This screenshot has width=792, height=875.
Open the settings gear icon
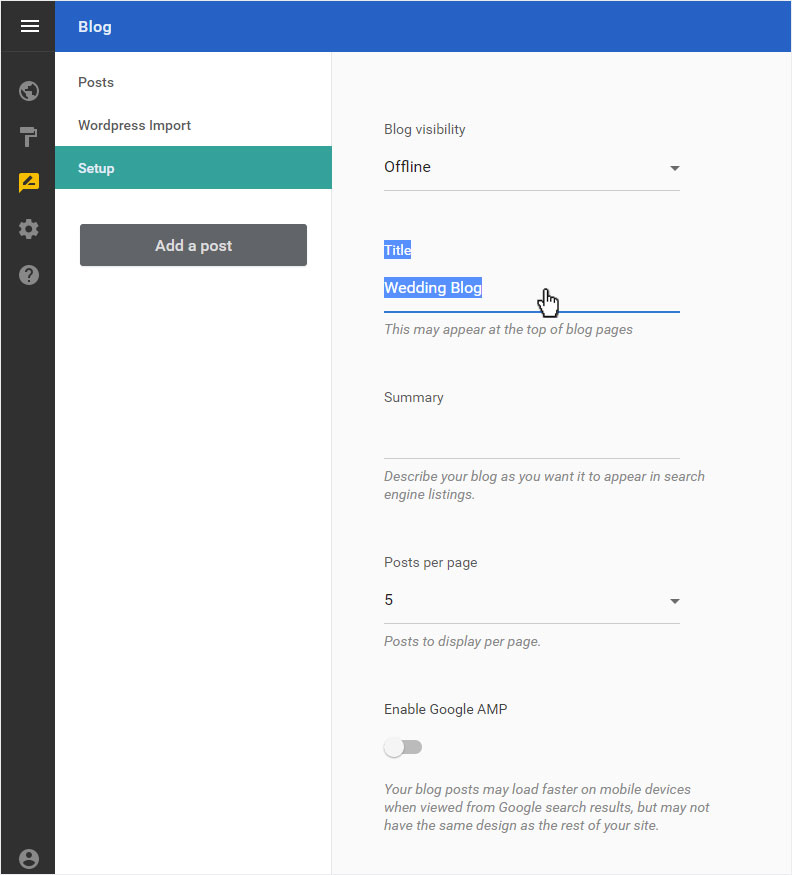coord(28,229)
